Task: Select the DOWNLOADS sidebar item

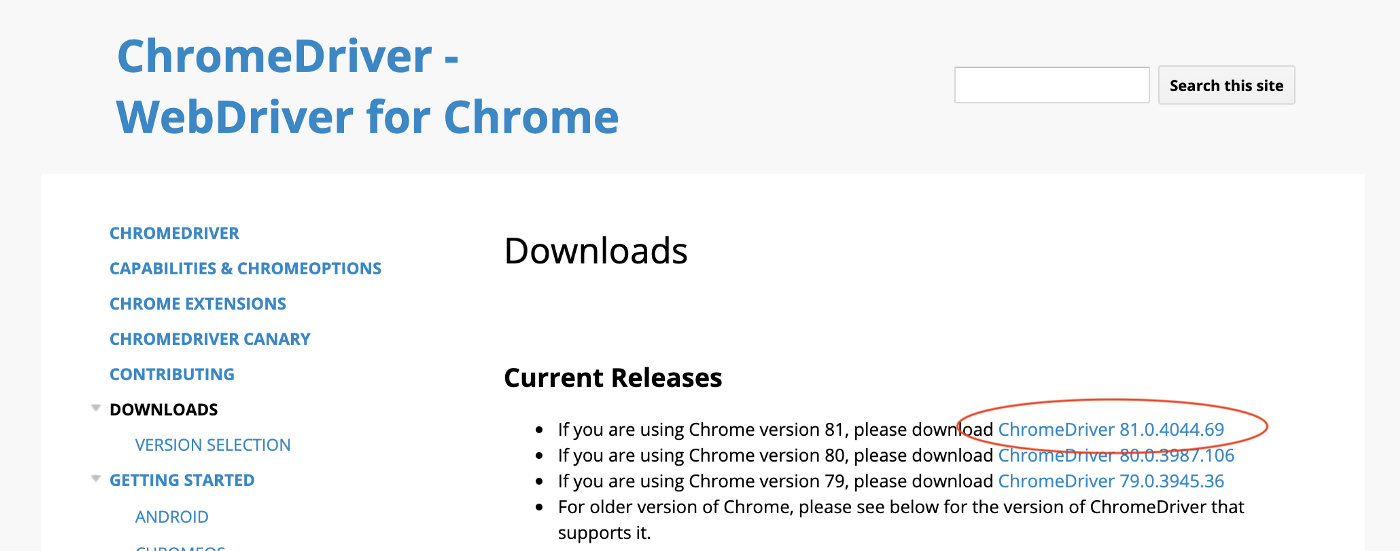Action: coord(163,409)
